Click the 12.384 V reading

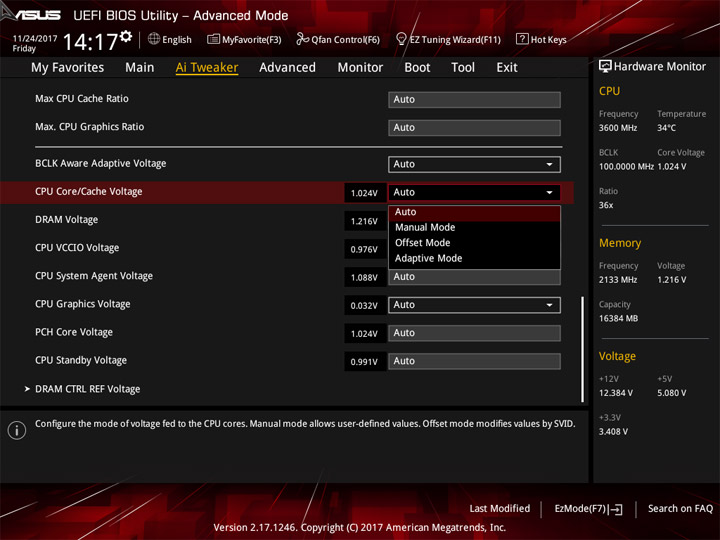tap(616, 393)
